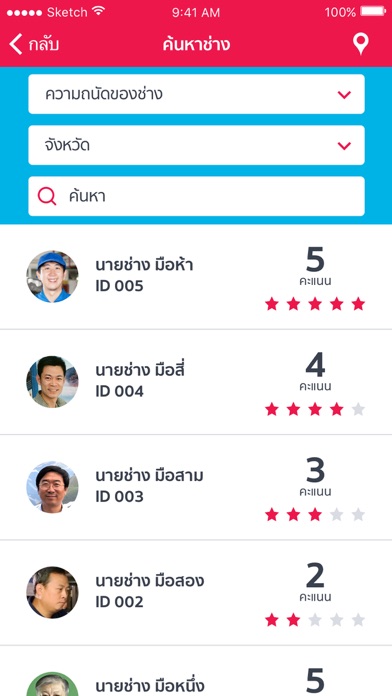Focus the ค้นหา search input field
The image size is (392, 696).
196,196
